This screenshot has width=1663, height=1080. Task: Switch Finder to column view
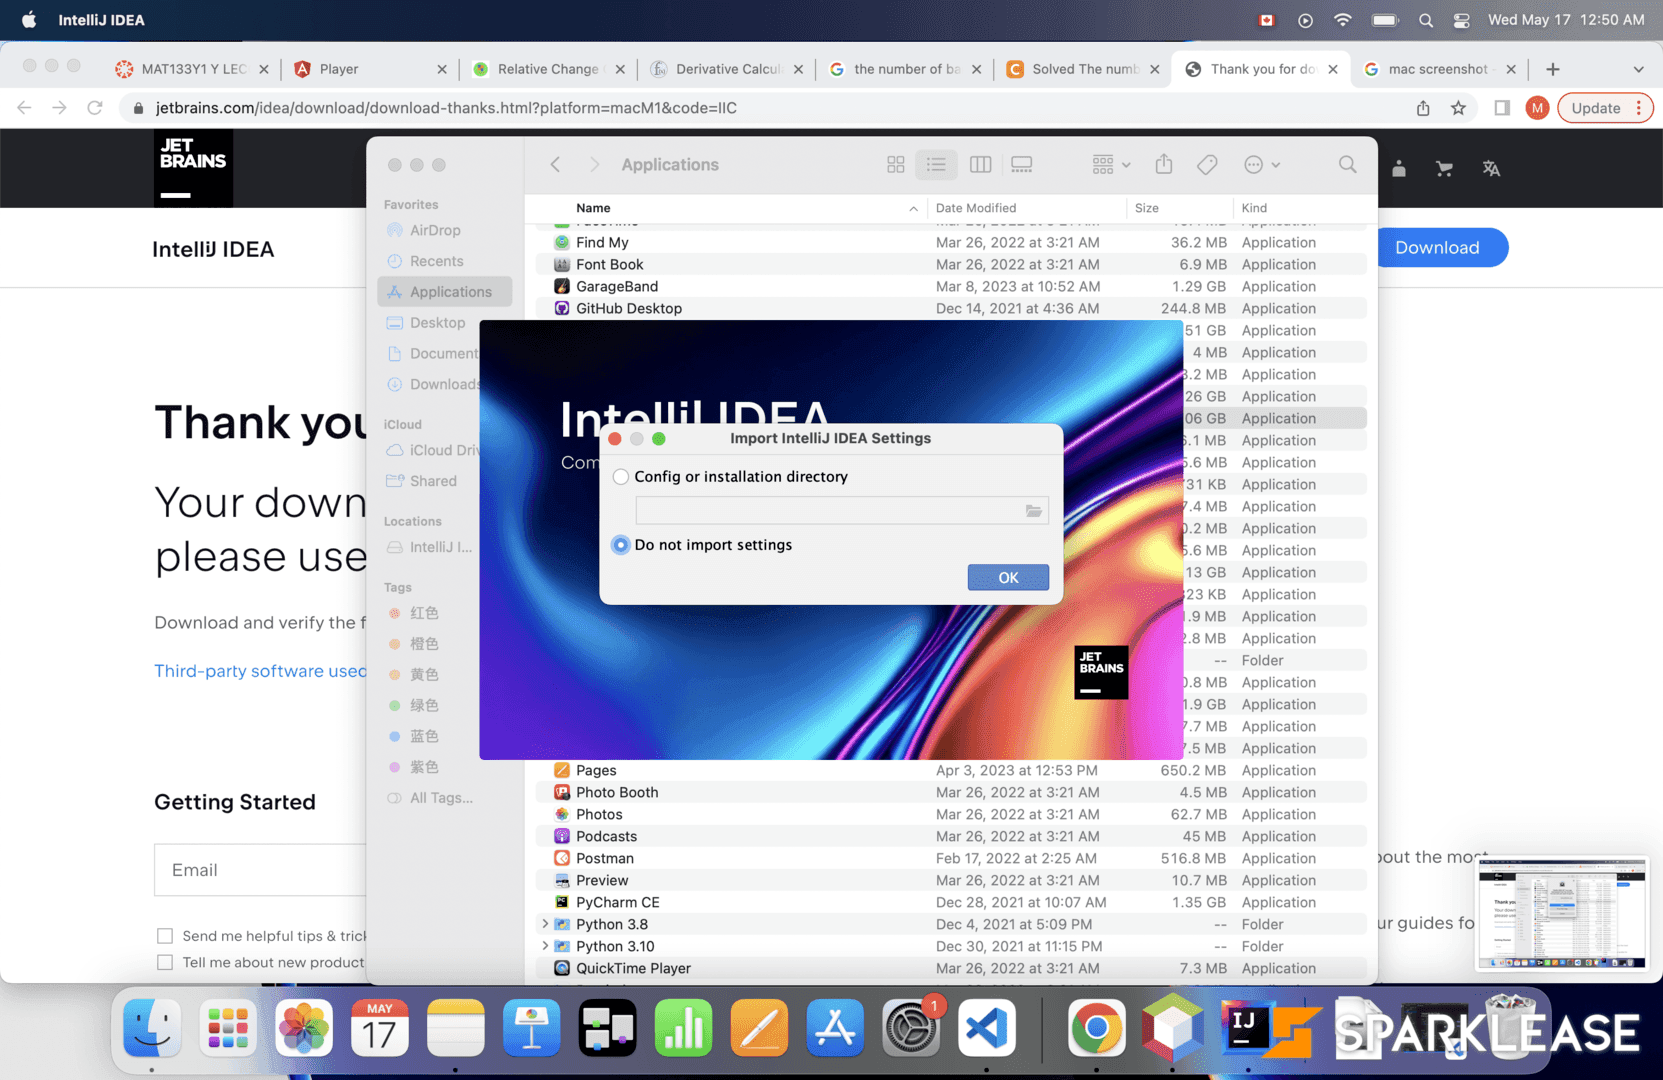tap(980, 165)
